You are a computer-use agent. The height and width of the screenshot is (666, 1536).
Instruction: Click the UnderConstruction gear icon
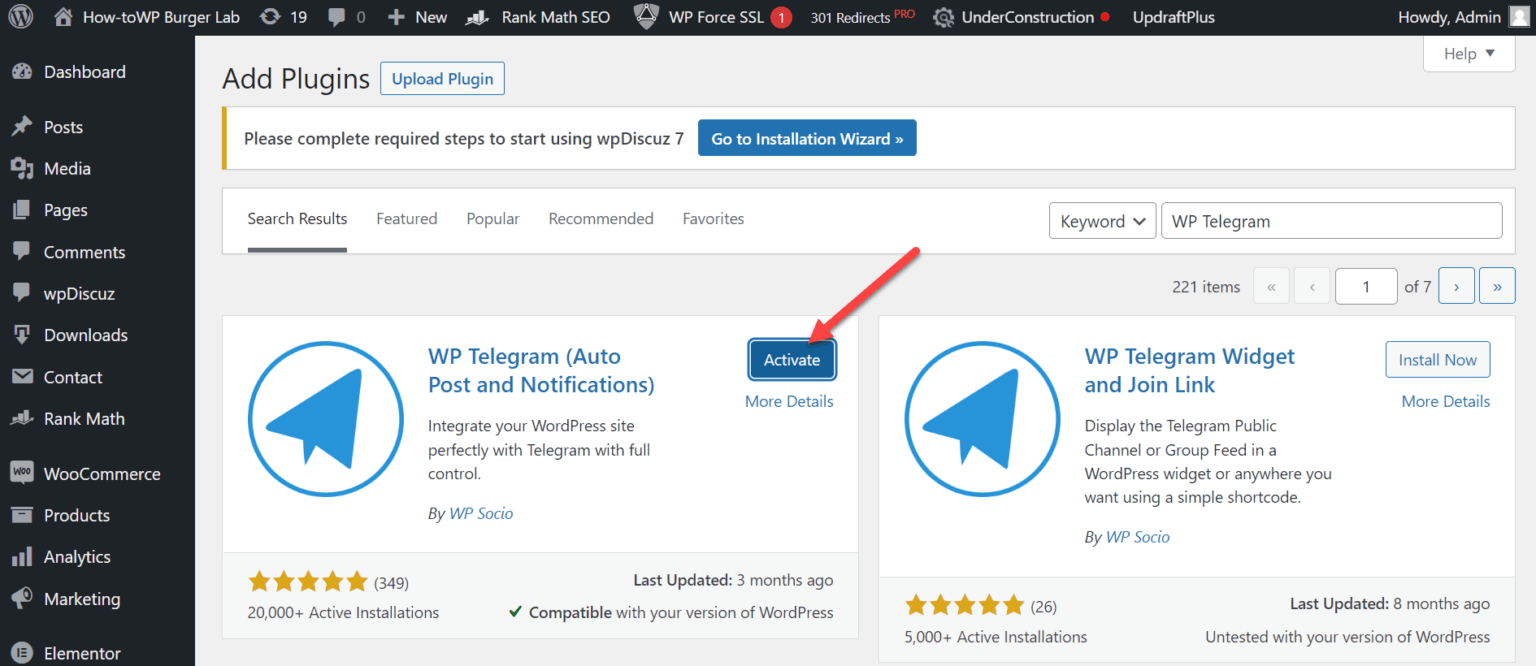pyautogui.click(x=943, y=18)
